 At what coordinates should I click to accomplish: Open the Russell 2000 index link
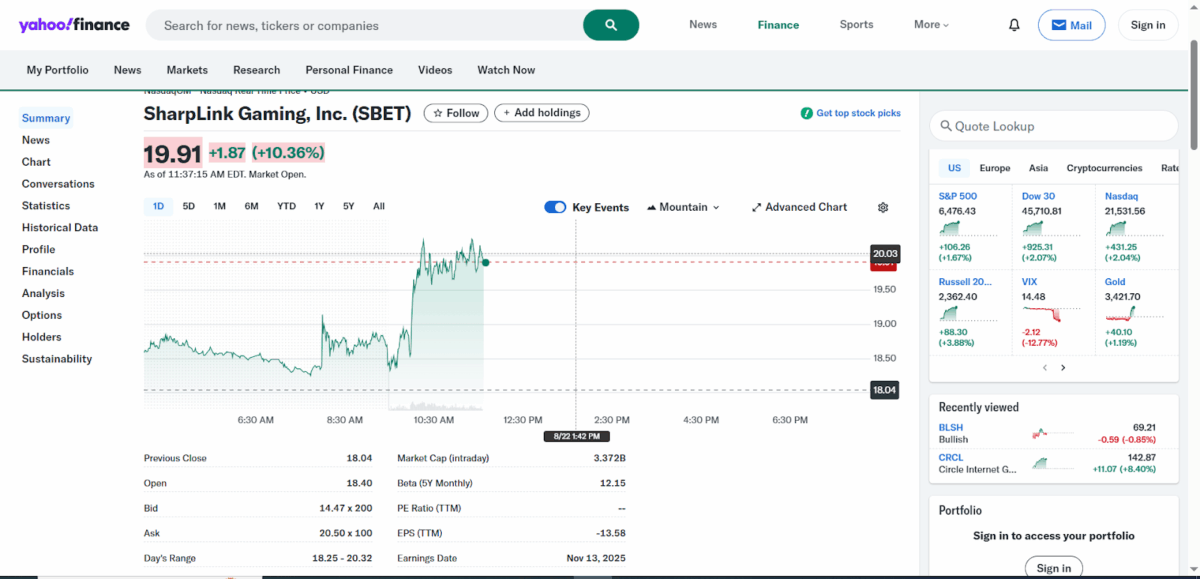click(x=965, y=282)
